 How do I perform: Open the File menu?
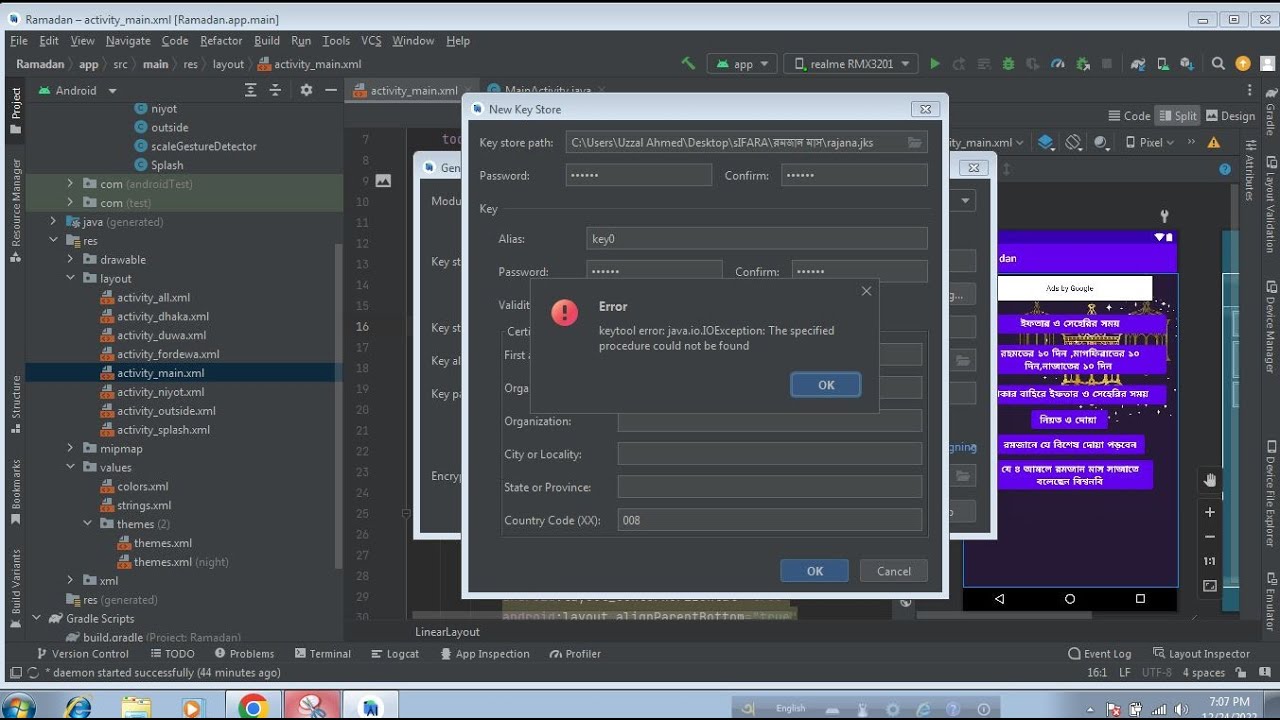19,41
